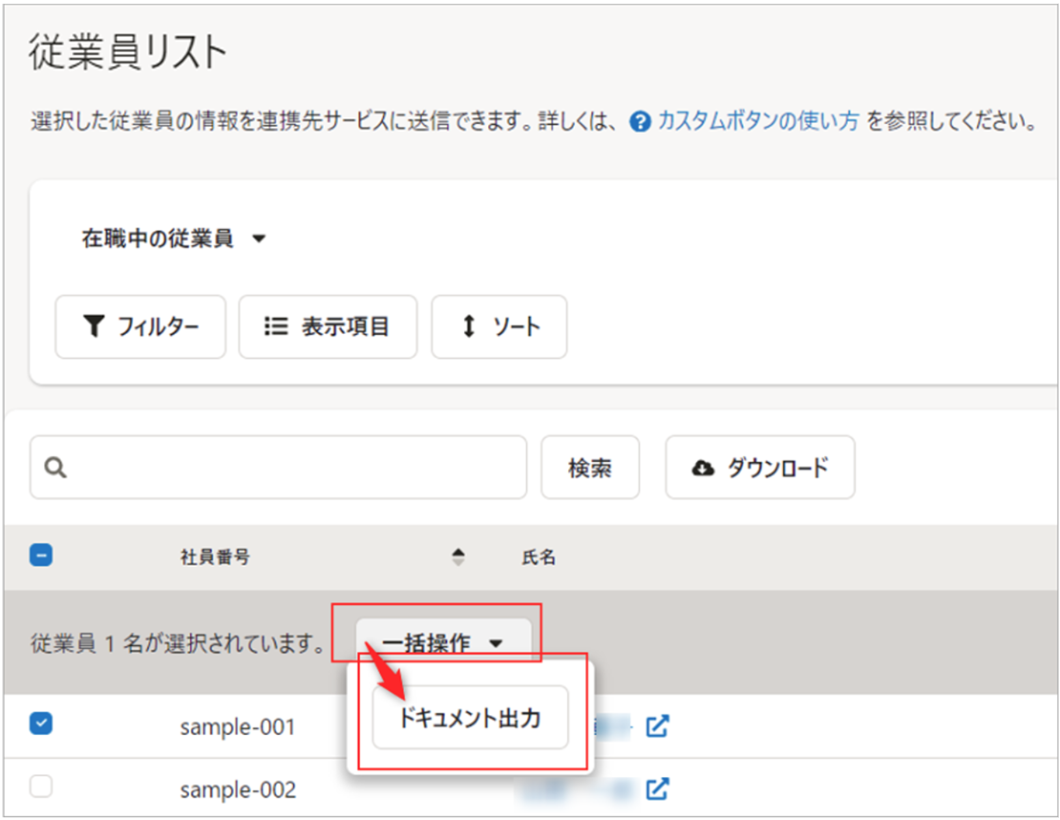Click the cloud download icon
Screen dimensions: 1060x820
coord(704,467)
